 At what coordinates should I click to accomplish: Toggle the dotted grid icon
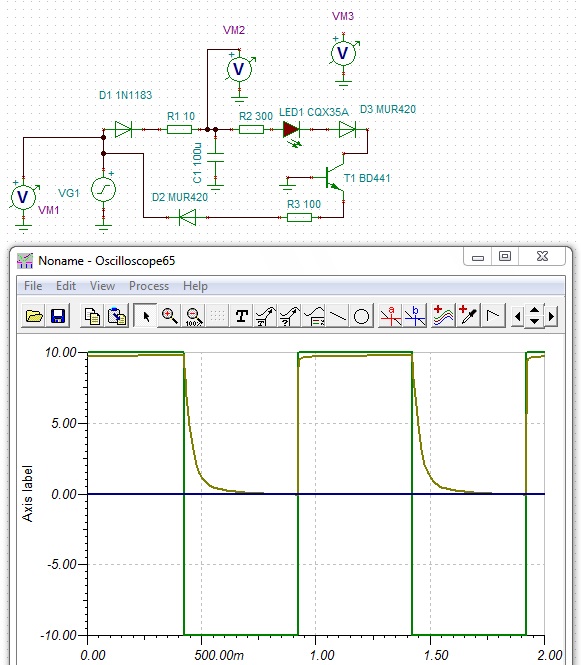pyautogui.click(x=217, y=316)
